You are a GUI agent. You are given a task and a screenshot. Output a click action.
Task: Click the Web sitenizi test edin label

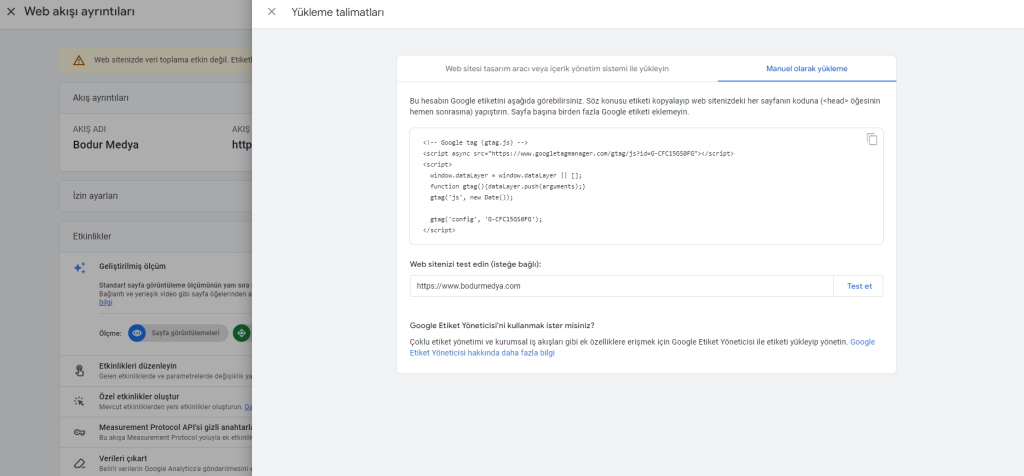click(475, 264)
